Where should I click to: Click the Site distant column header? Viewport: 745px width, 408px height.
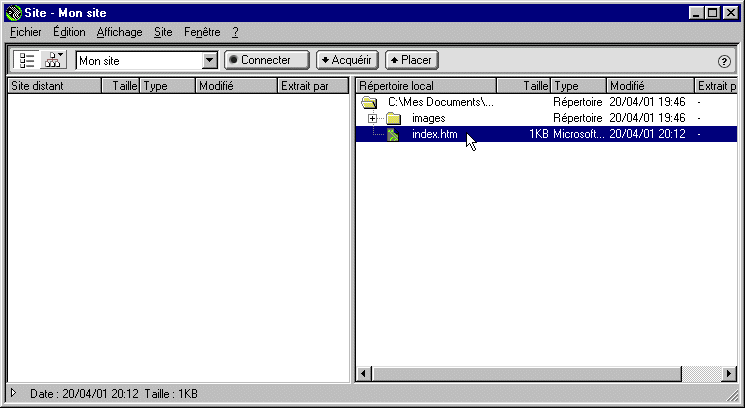pos(54,86)
